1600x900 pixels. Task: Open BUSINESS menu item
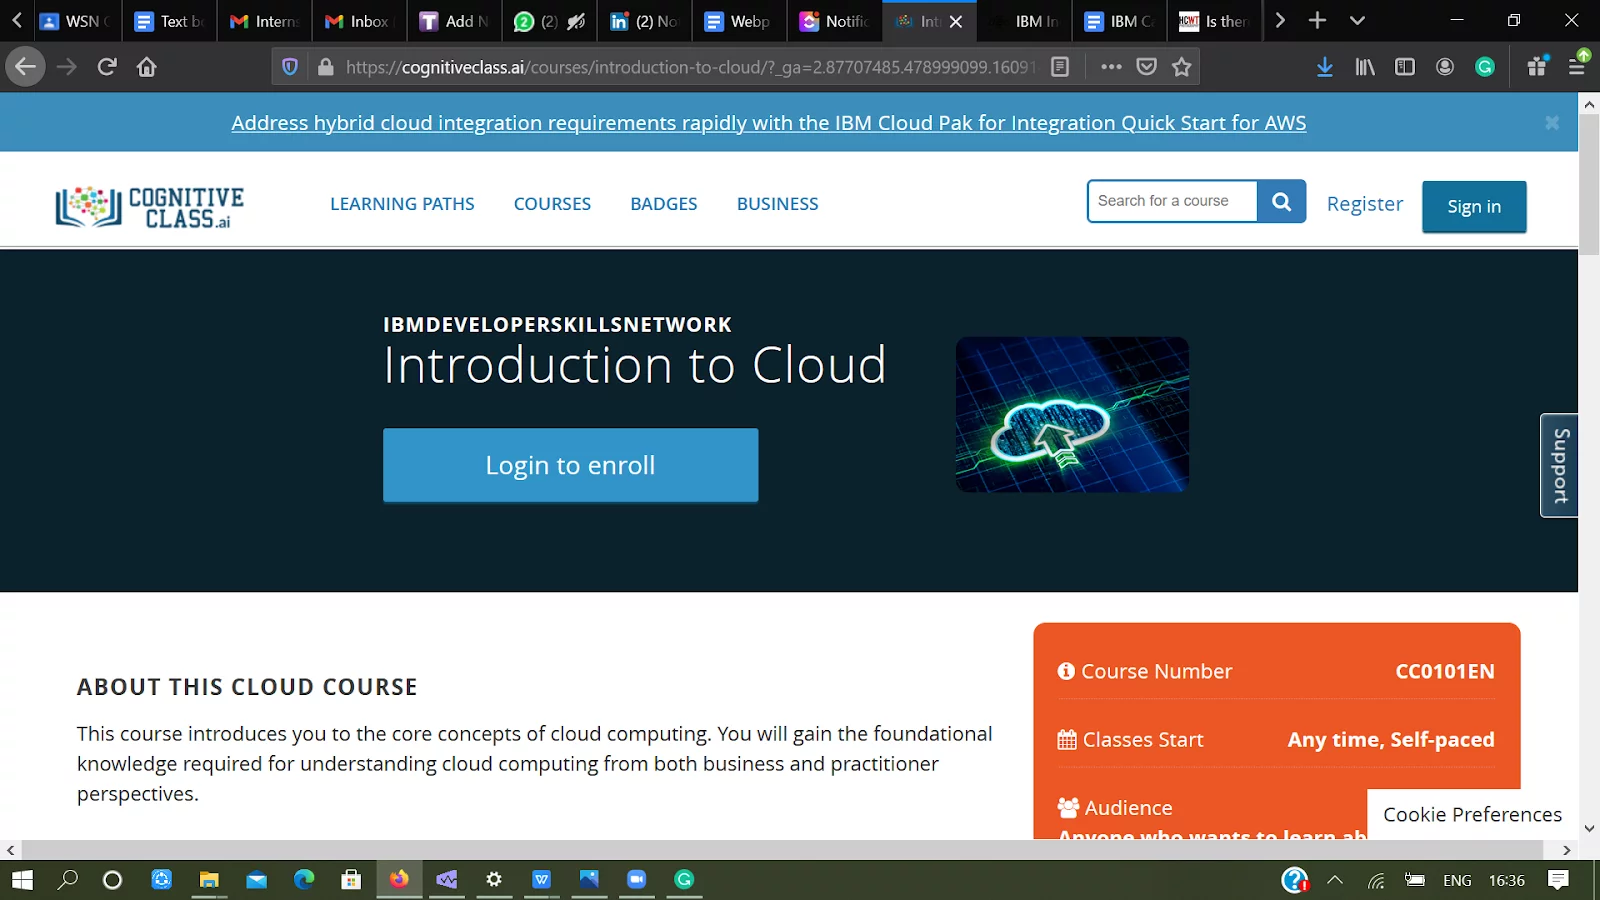777,204
